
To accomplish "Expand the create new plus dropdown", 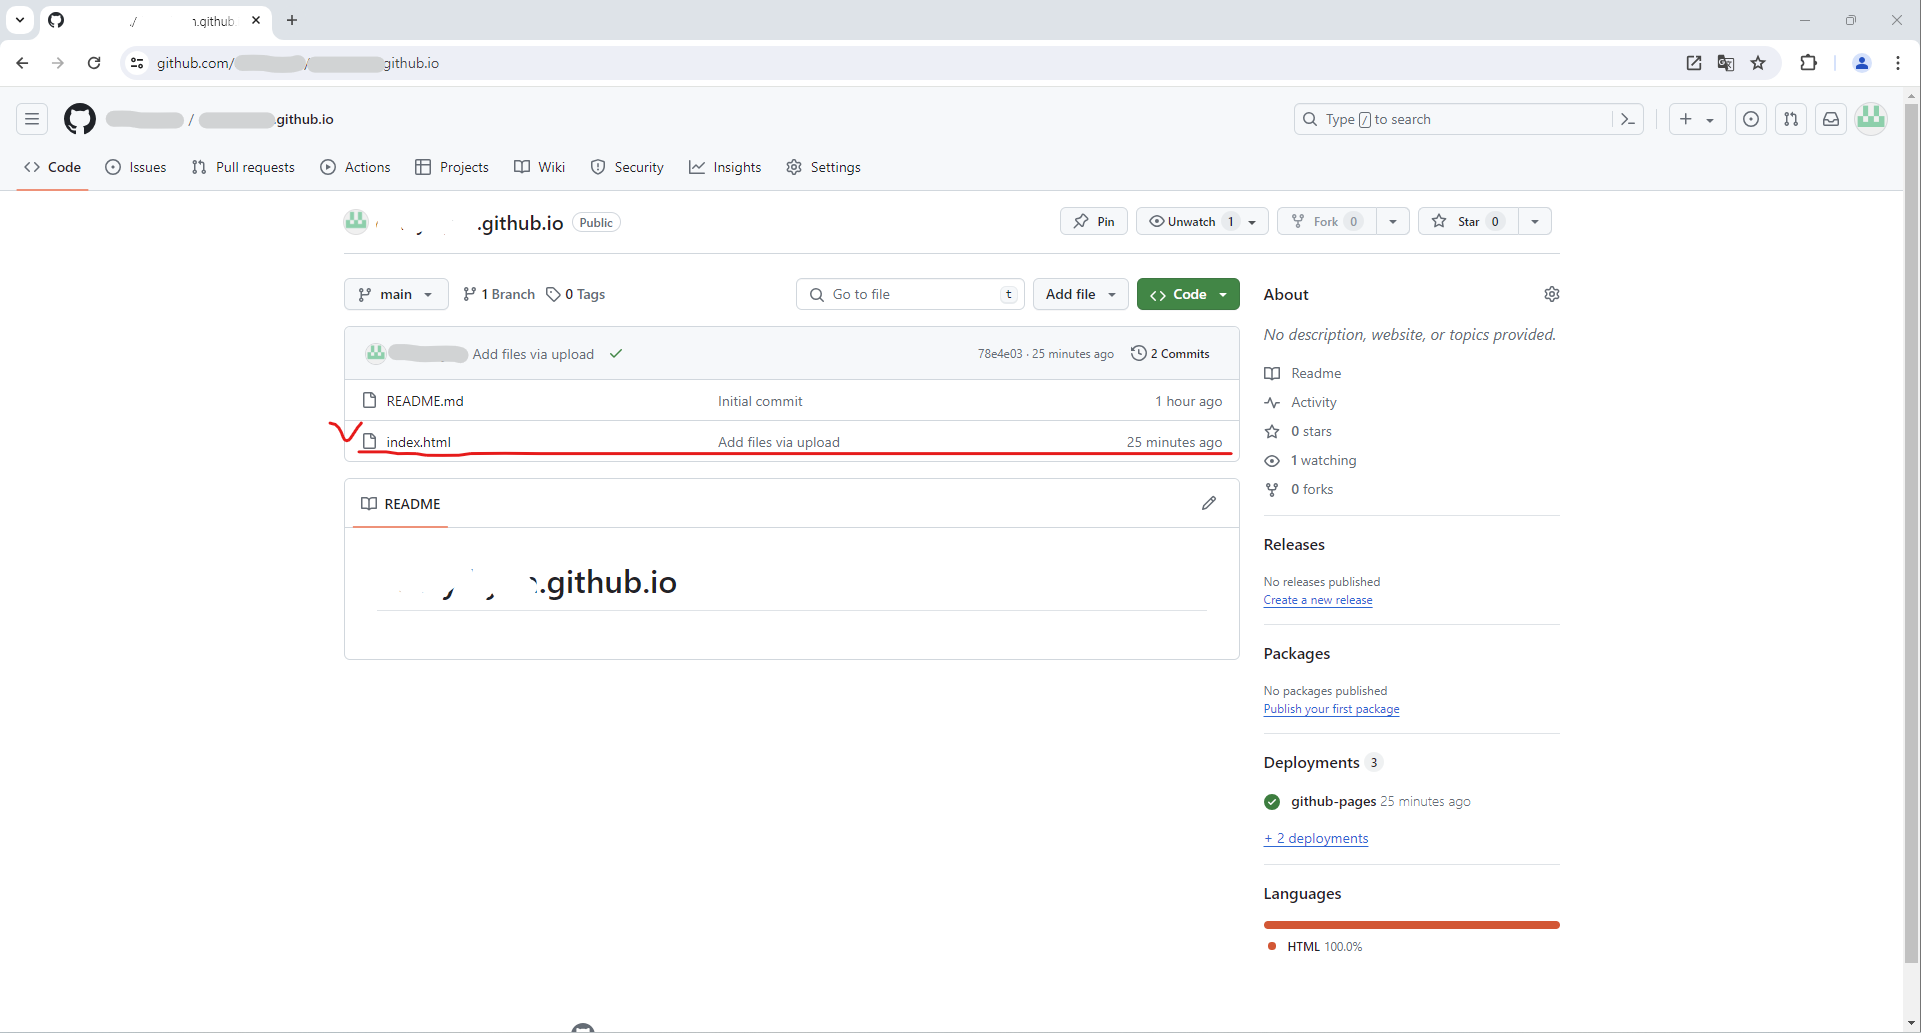I will (1698, 119).
